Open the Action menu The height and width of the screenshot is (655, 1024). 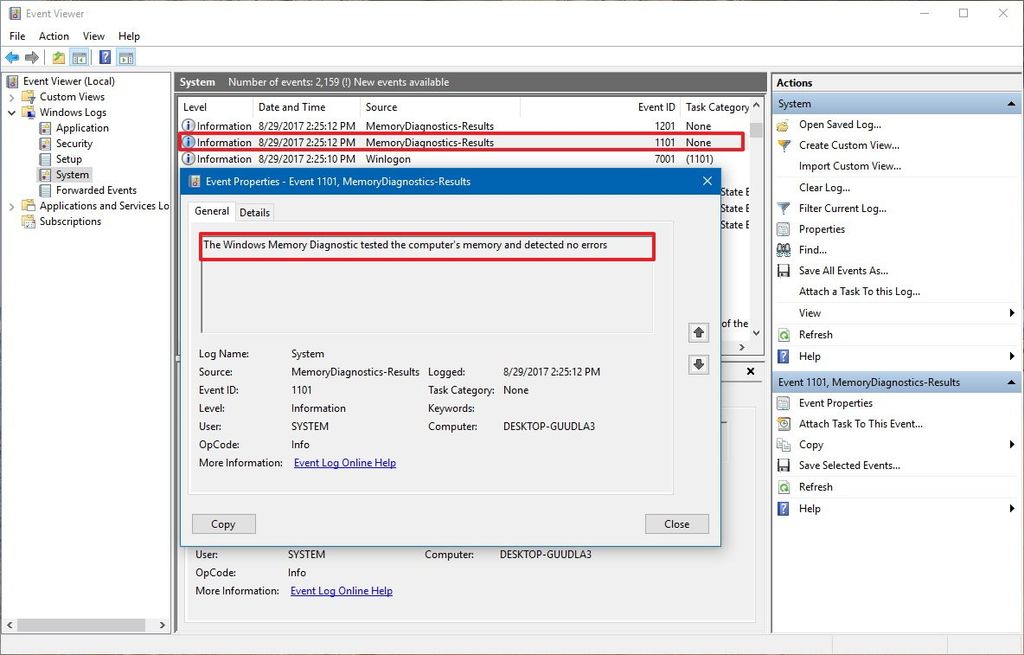point(53,35)
